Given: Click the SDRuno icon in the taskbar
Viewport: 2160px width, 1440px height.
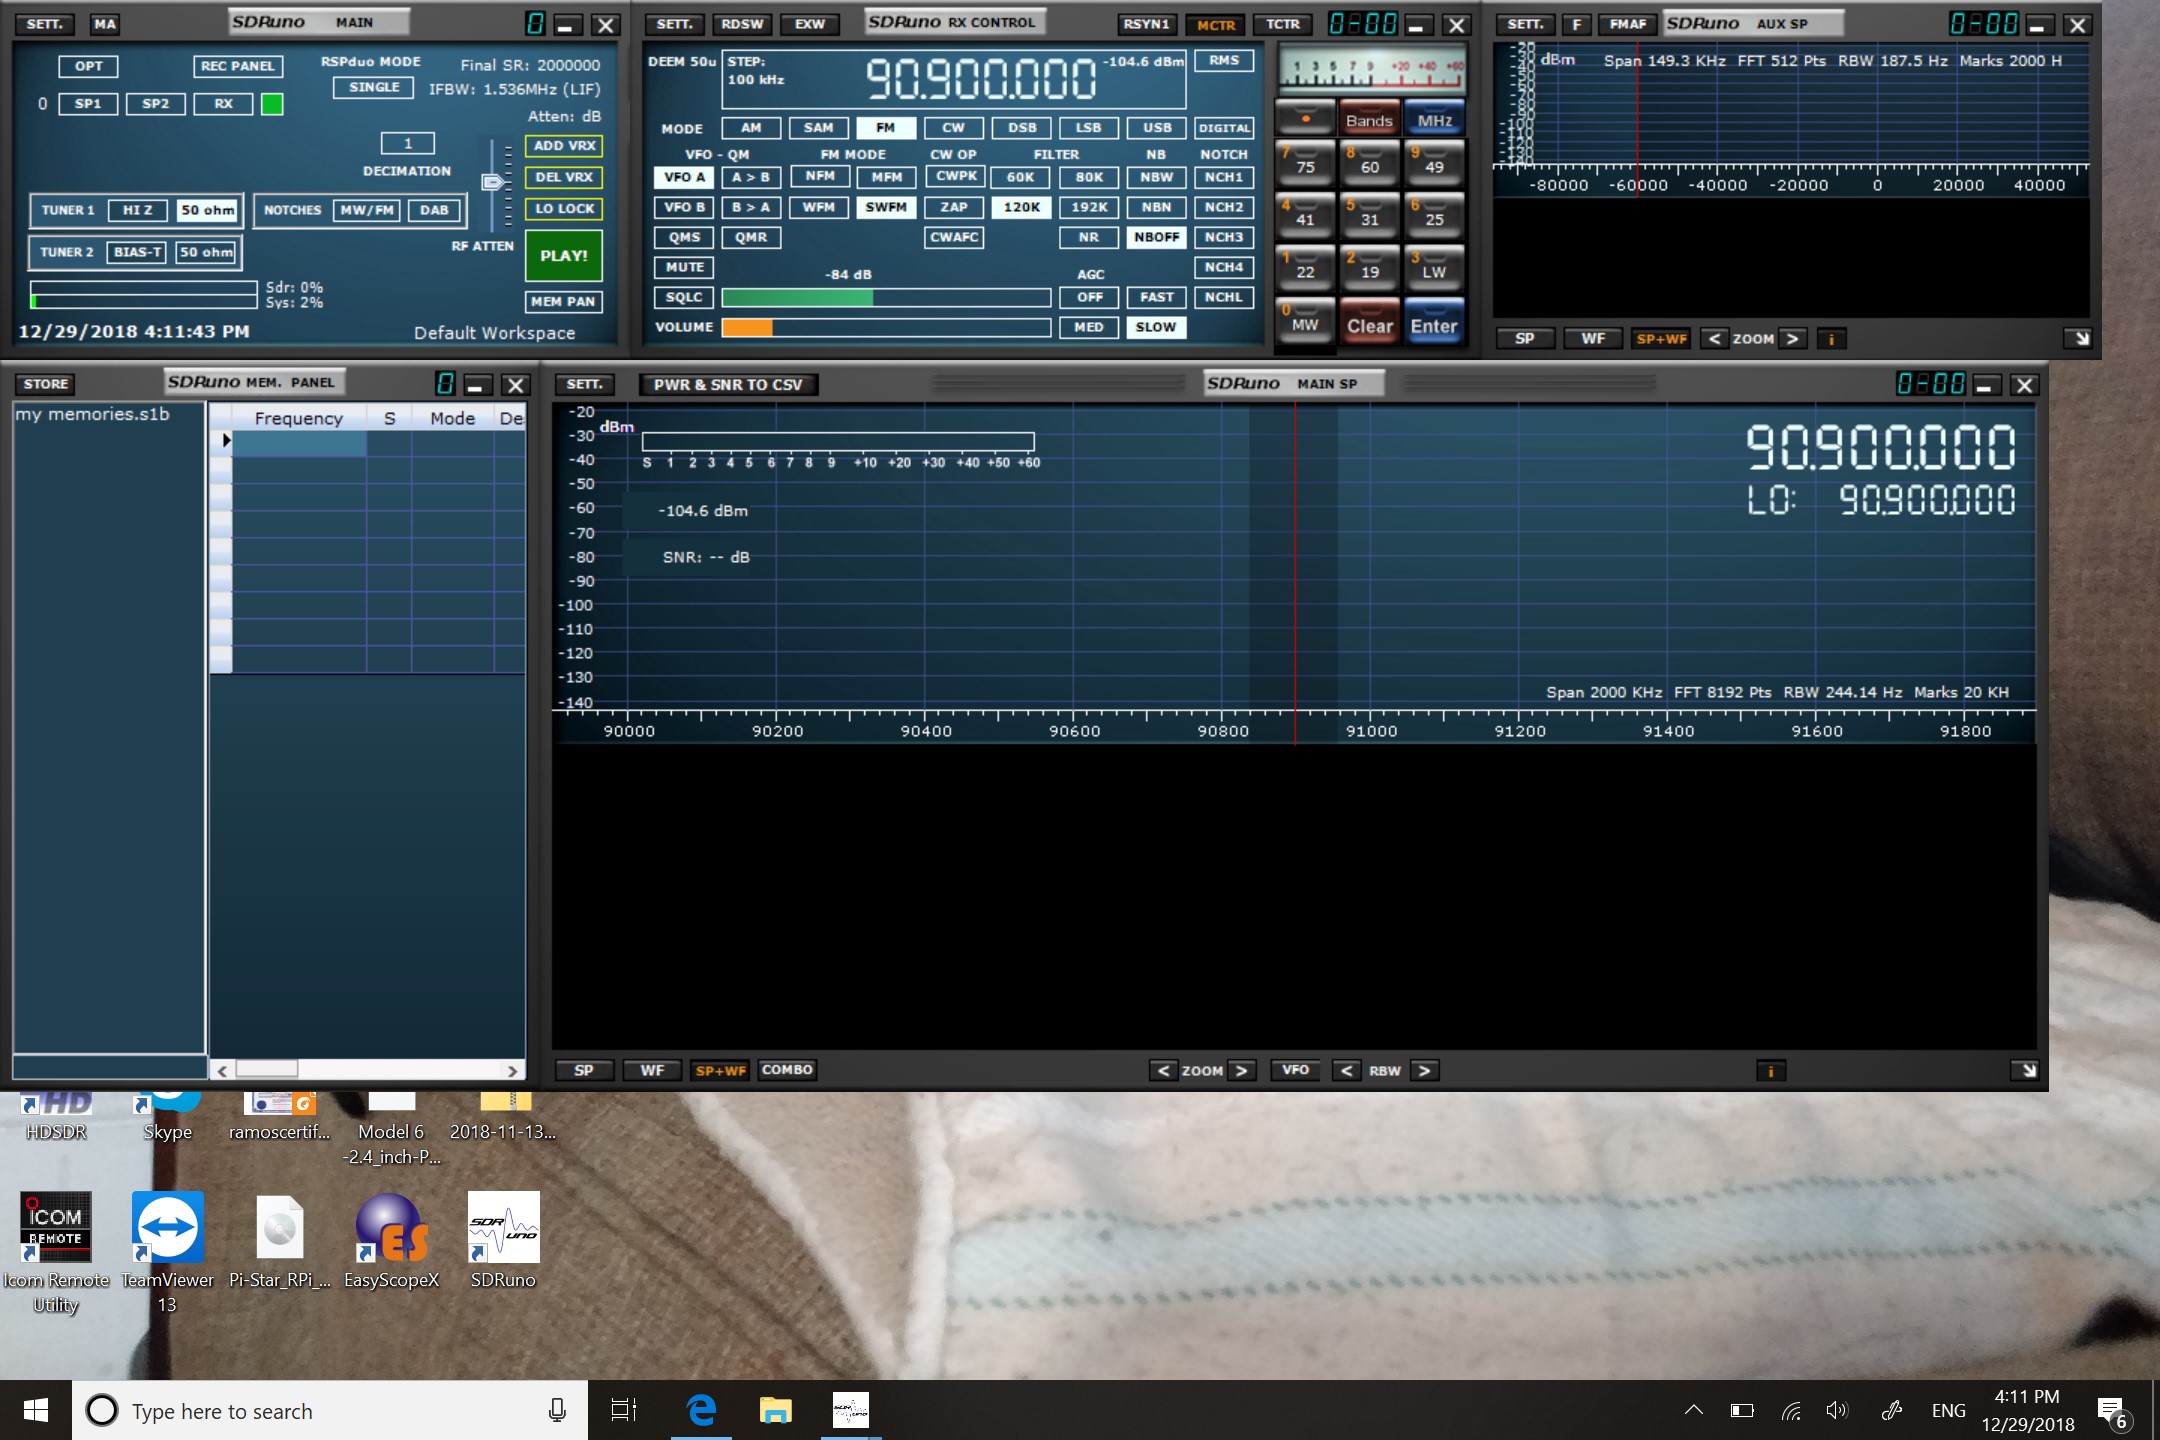Looking at the screenshot, I should point(851,1410).
